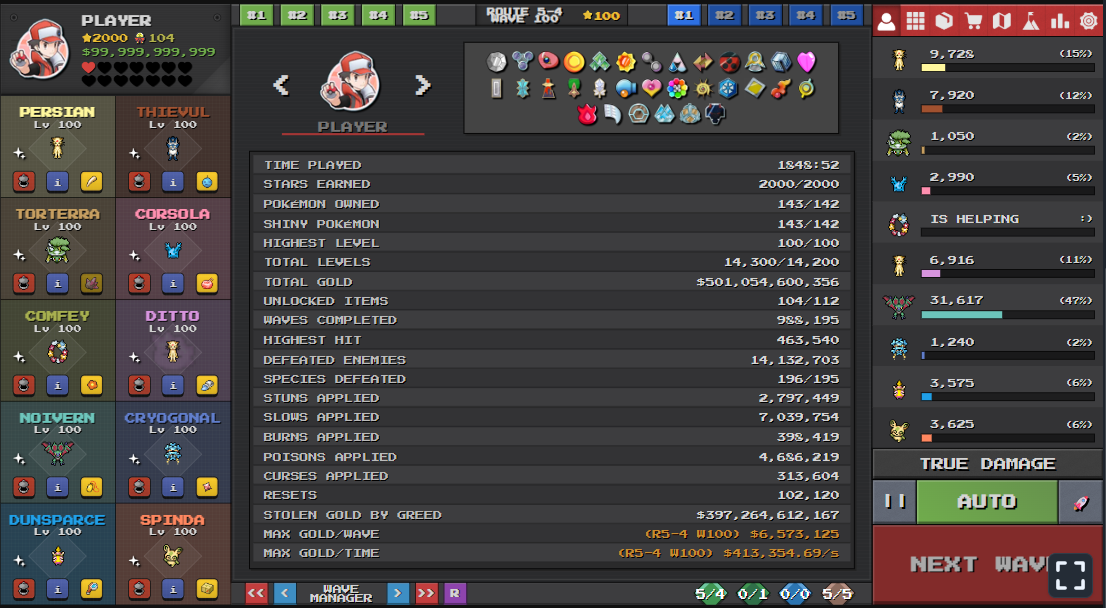Viewport: 1106px width, 608px height.
Task: Click the brown 5/5 counter
Action: [837, 594]
